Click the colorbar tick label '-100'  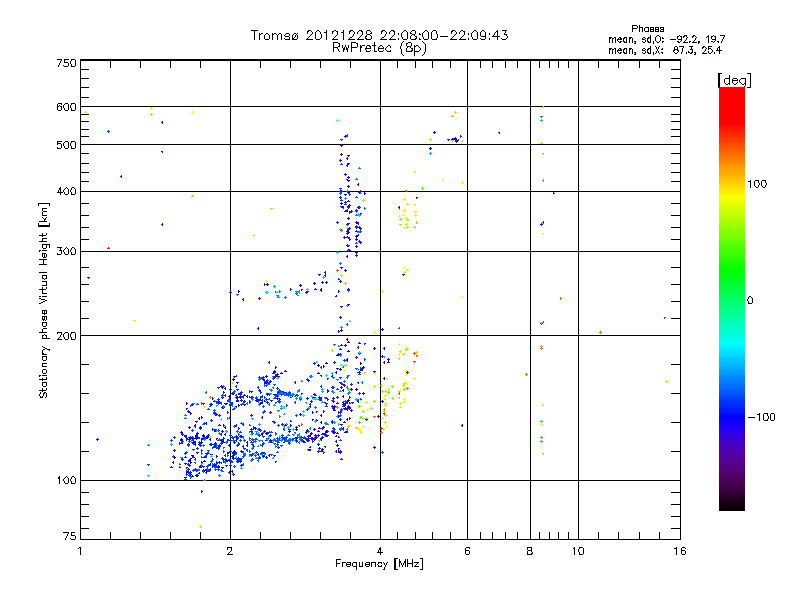point(762,417)
